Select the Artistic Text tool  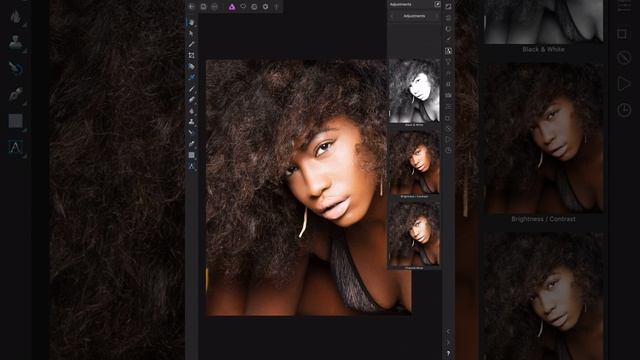(x=191, y=166)
